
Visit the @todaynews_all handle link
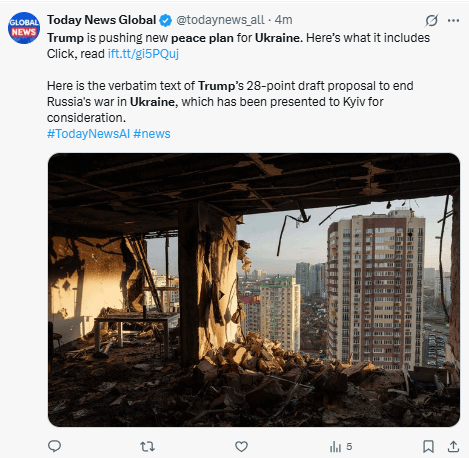click(220, 20)
